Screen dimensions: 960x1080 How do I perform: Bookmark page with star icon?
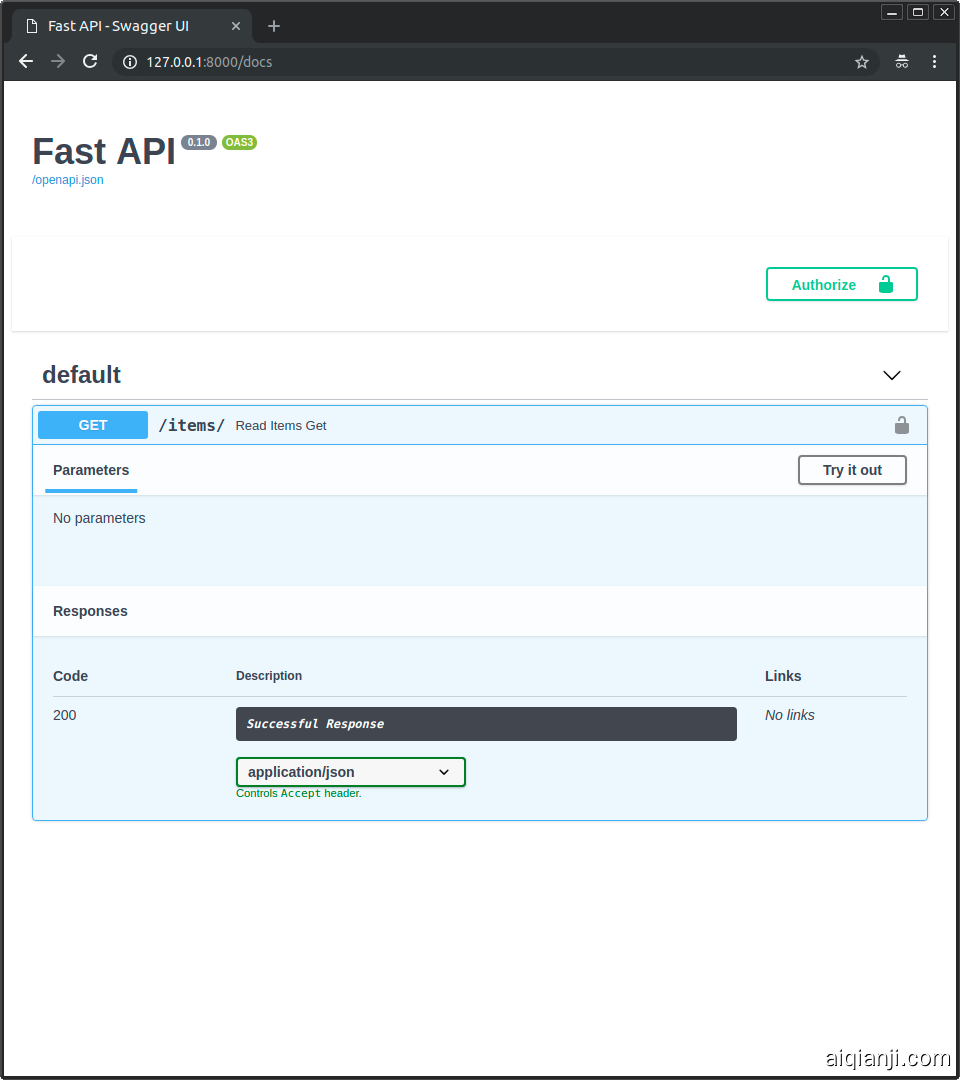862,62
